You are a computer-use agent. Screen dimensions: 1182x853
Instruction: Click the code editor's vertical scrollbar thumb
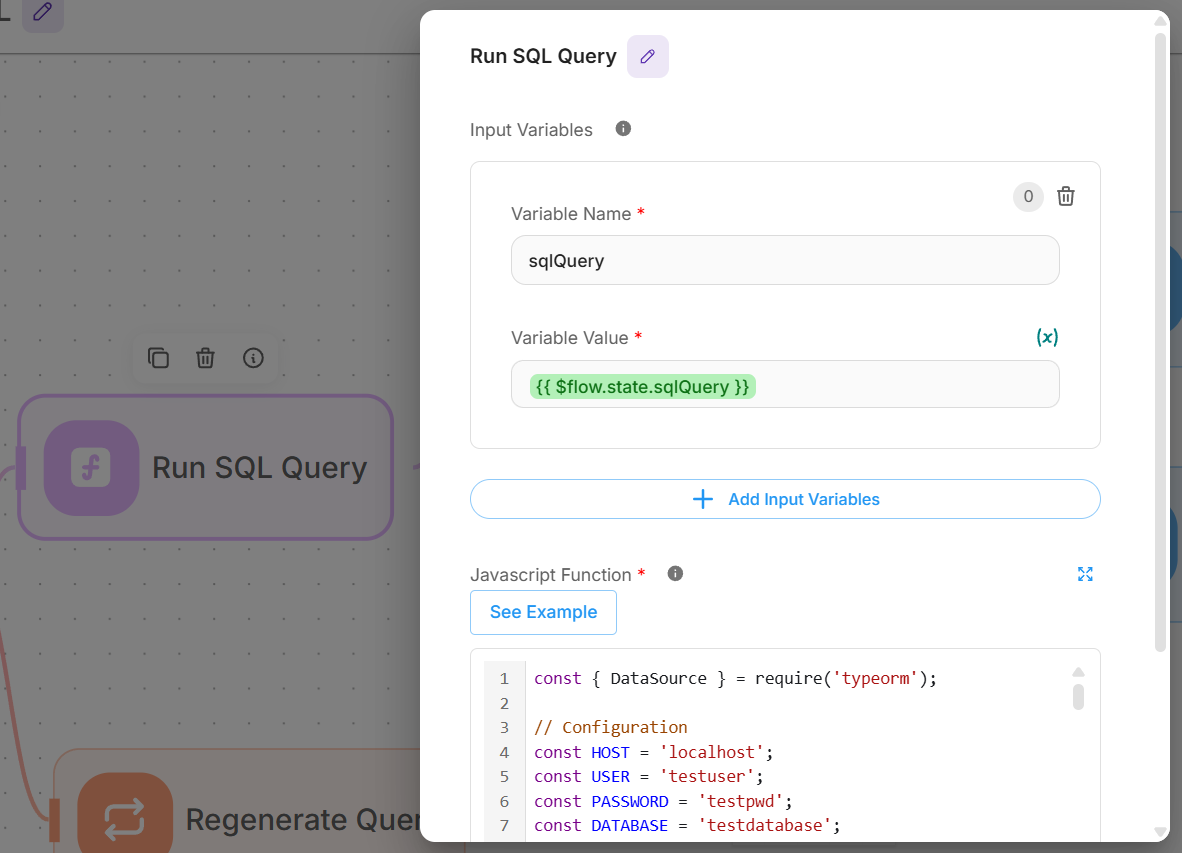point(1078,696)
